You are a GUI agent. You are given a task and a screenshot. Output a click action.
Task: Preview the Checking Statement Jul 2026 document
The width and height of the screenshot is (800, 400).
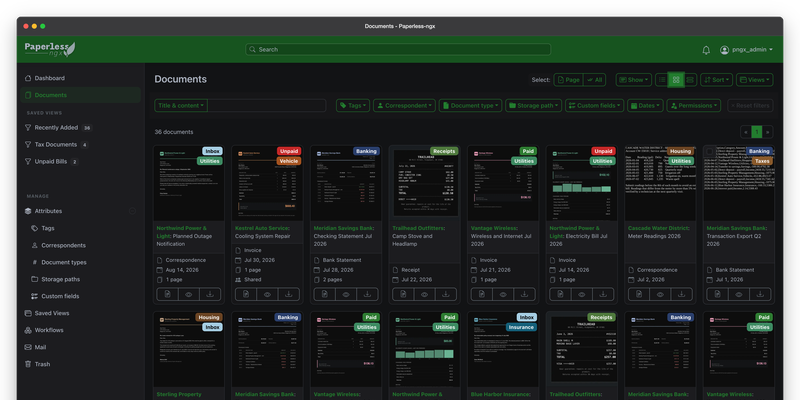346,294
